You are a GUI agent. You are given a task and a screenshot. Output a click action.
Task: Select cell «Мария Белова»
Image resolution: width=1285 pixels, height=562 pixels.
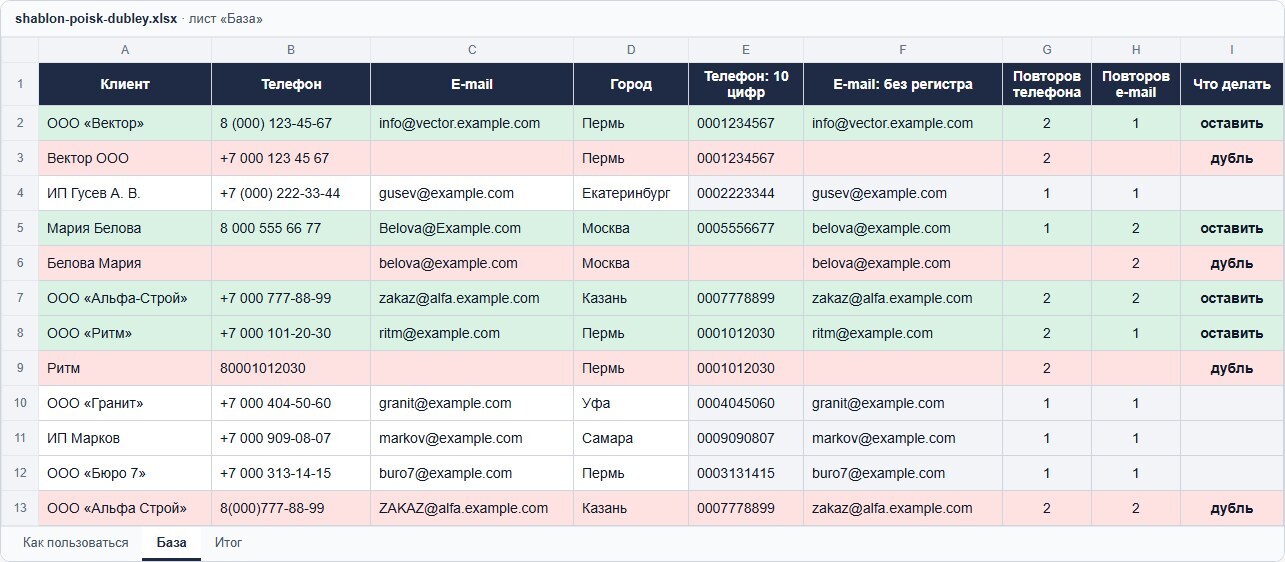click(x=125, y=228)
